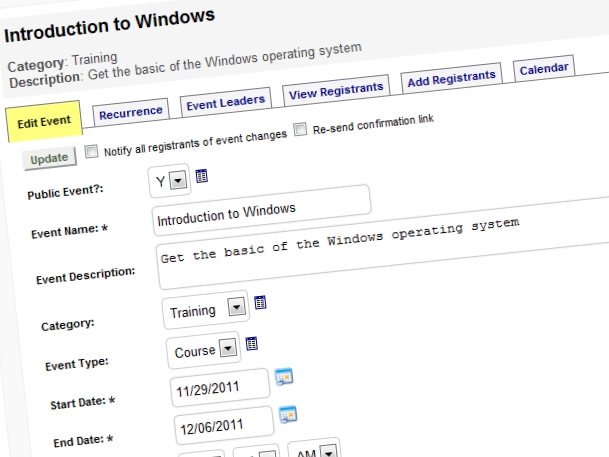Select the Edit Event tab
Screen dimensions: 609x457
44,122
